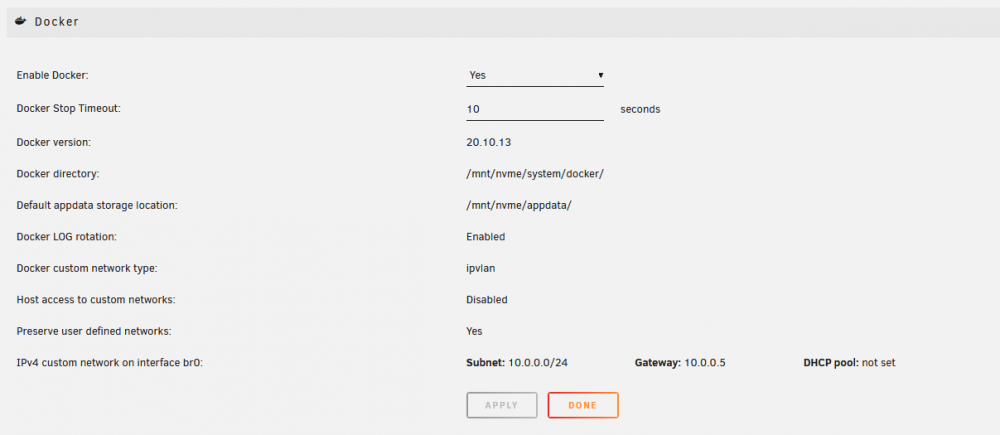Click the Host access to custom networks label

point(96,300)
